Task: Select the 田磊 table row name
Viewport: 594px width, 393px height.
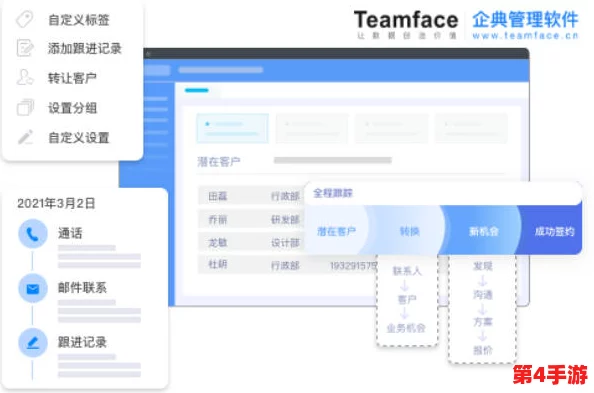Action: [218, 196]
